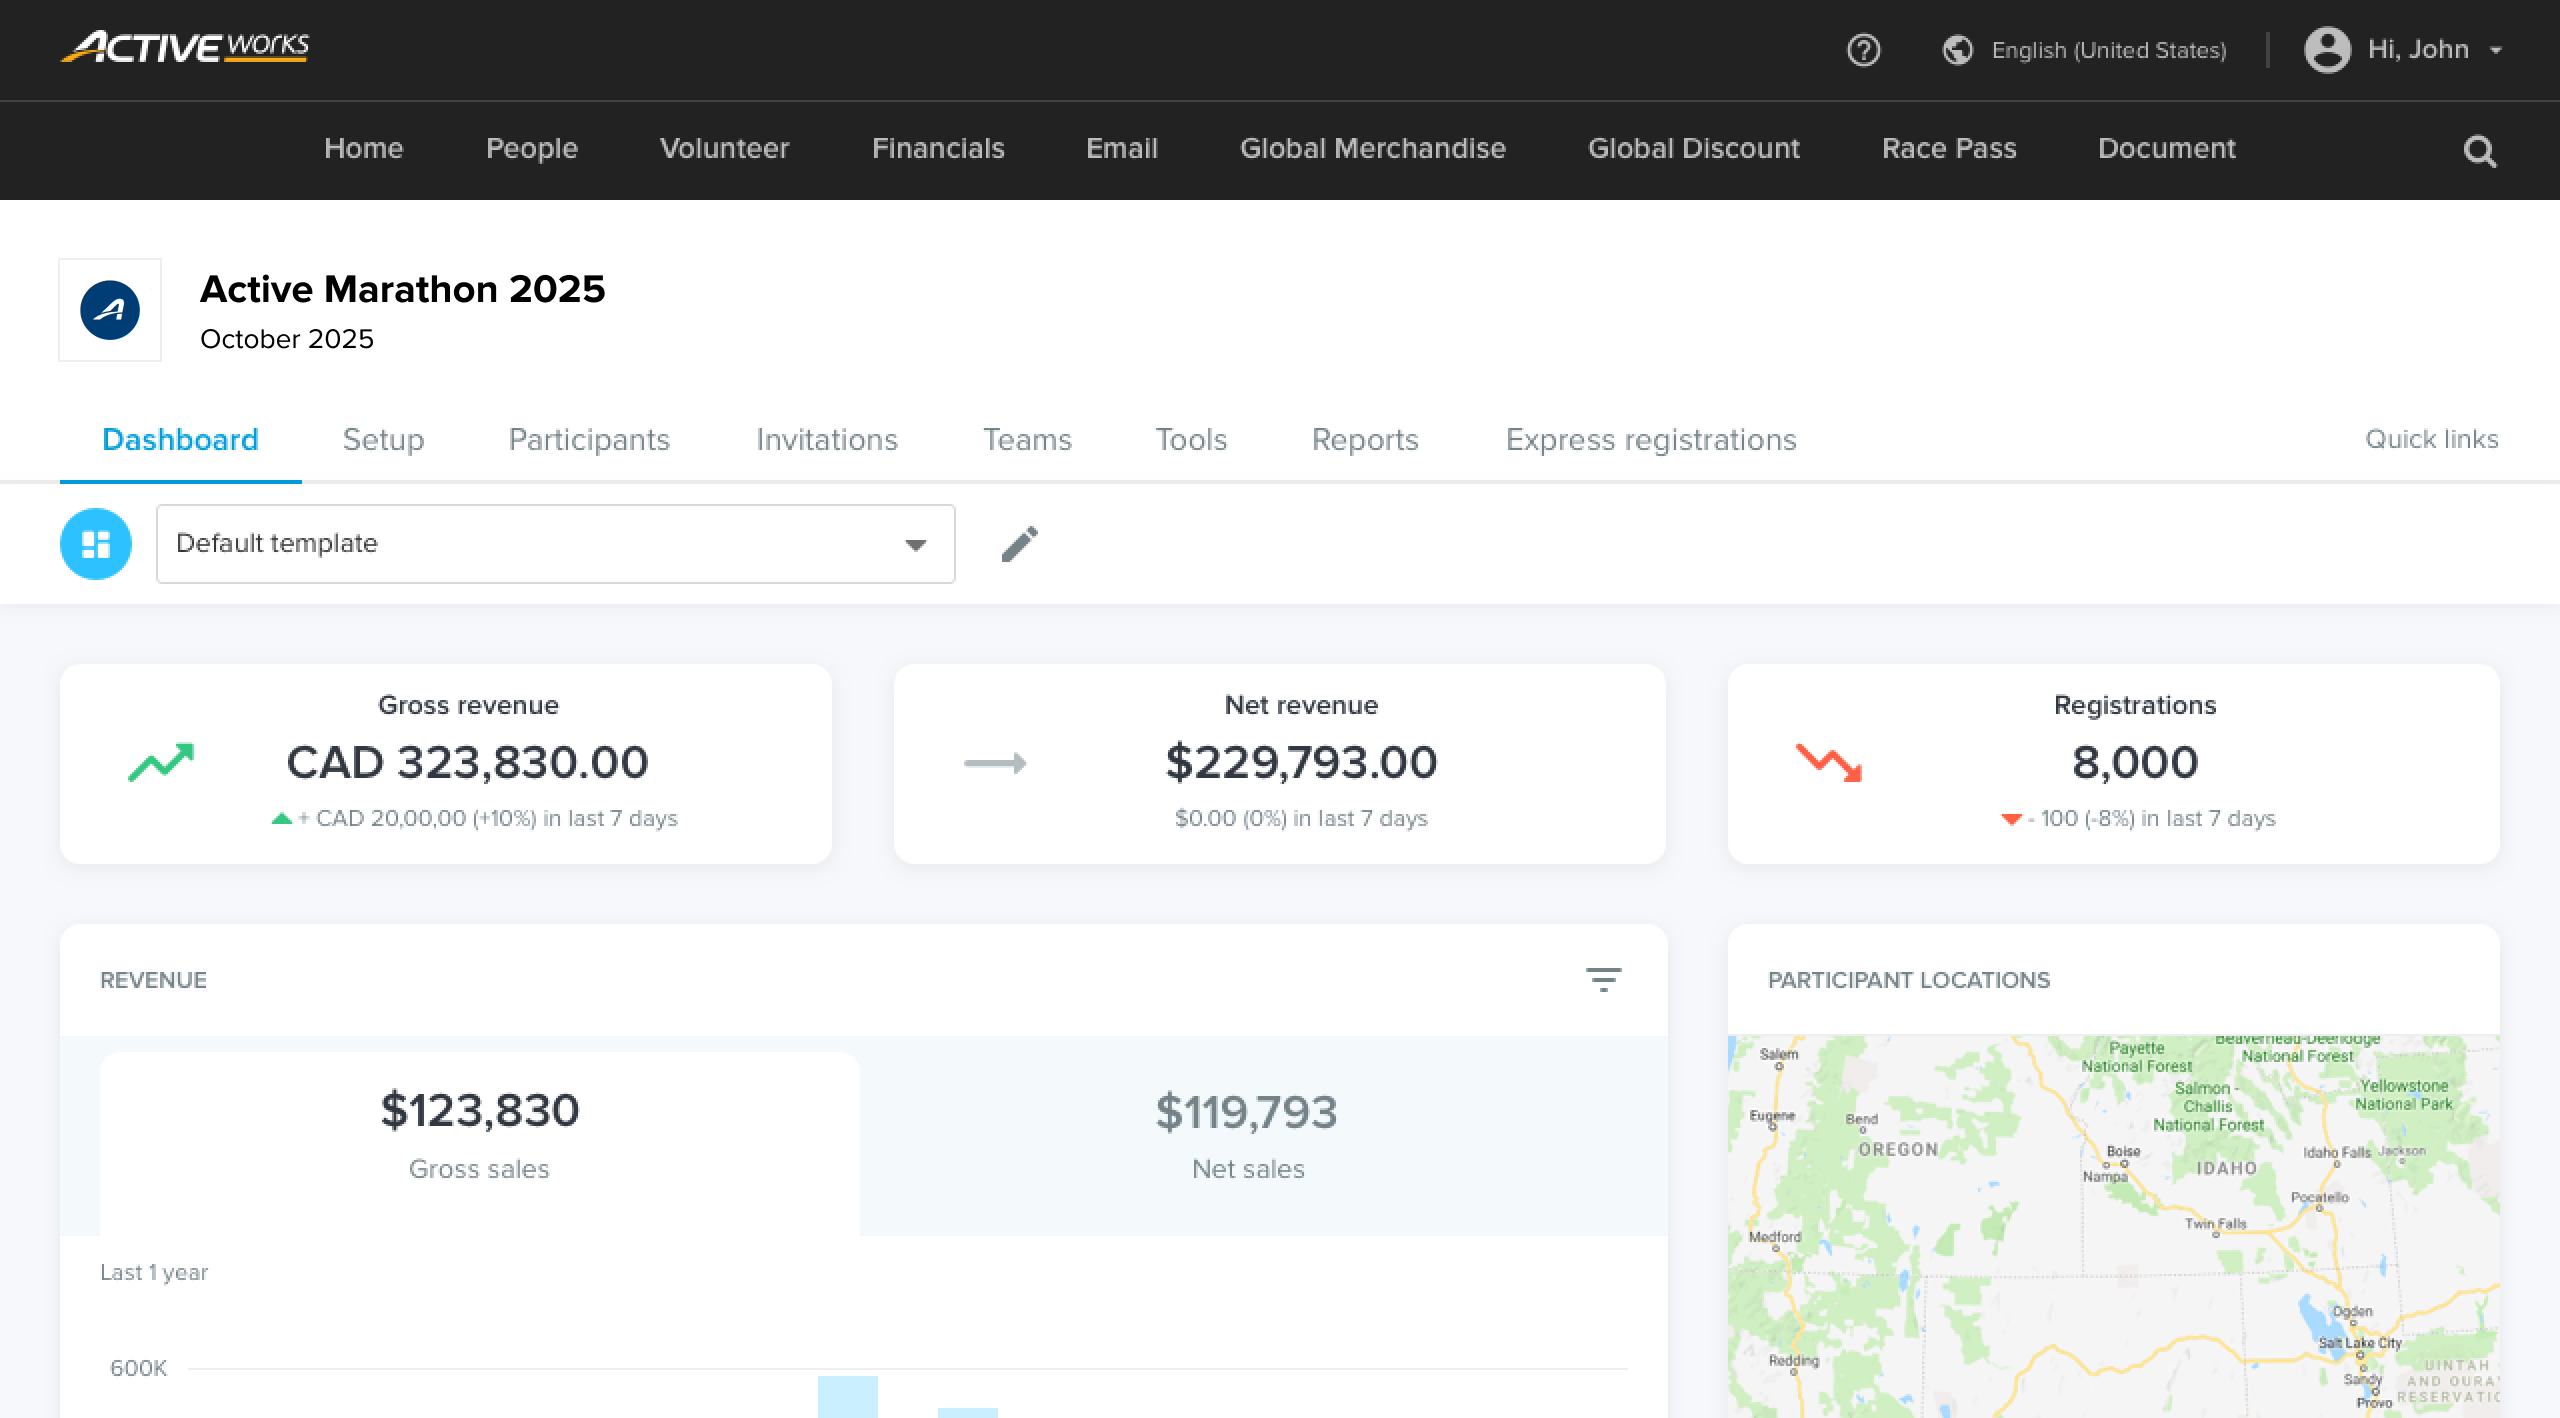Screen dimensions: 2560x1418
Task: Open the Financials menu
Action: click(937, 149)
